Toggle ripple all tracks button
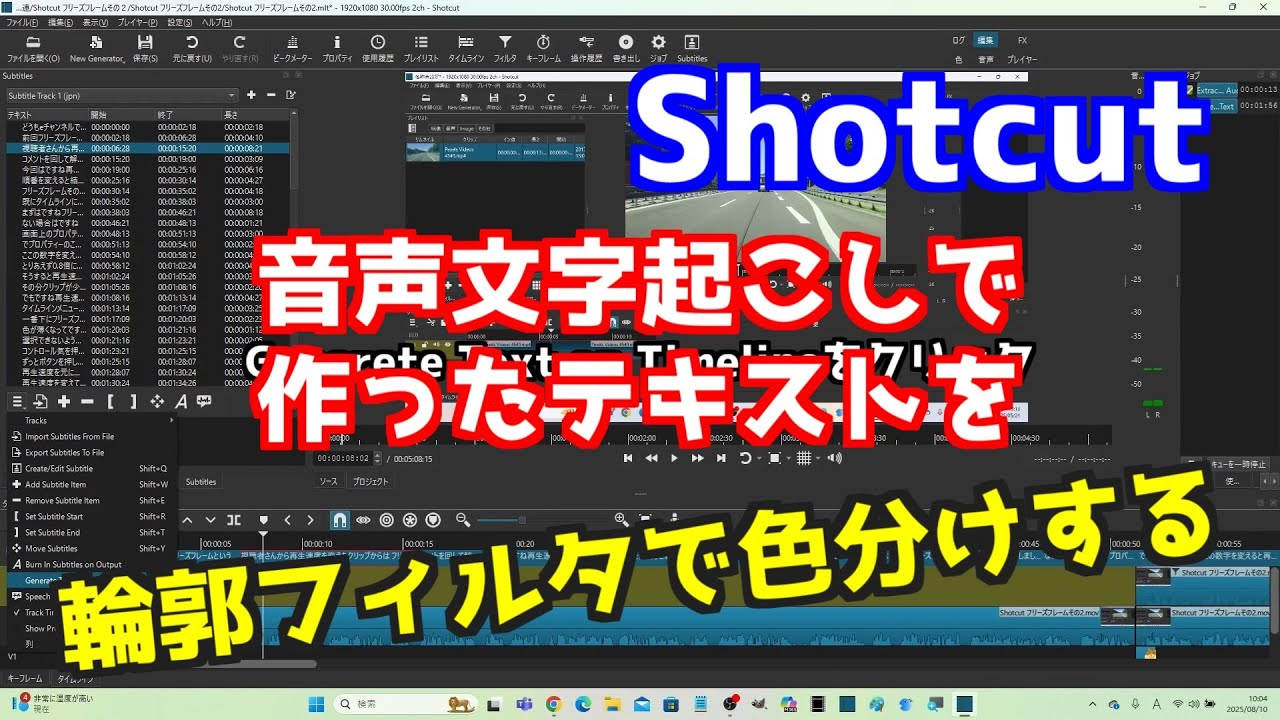This screenshot has height=720, width=1280. pyautogui.click(x=410, y=520)
